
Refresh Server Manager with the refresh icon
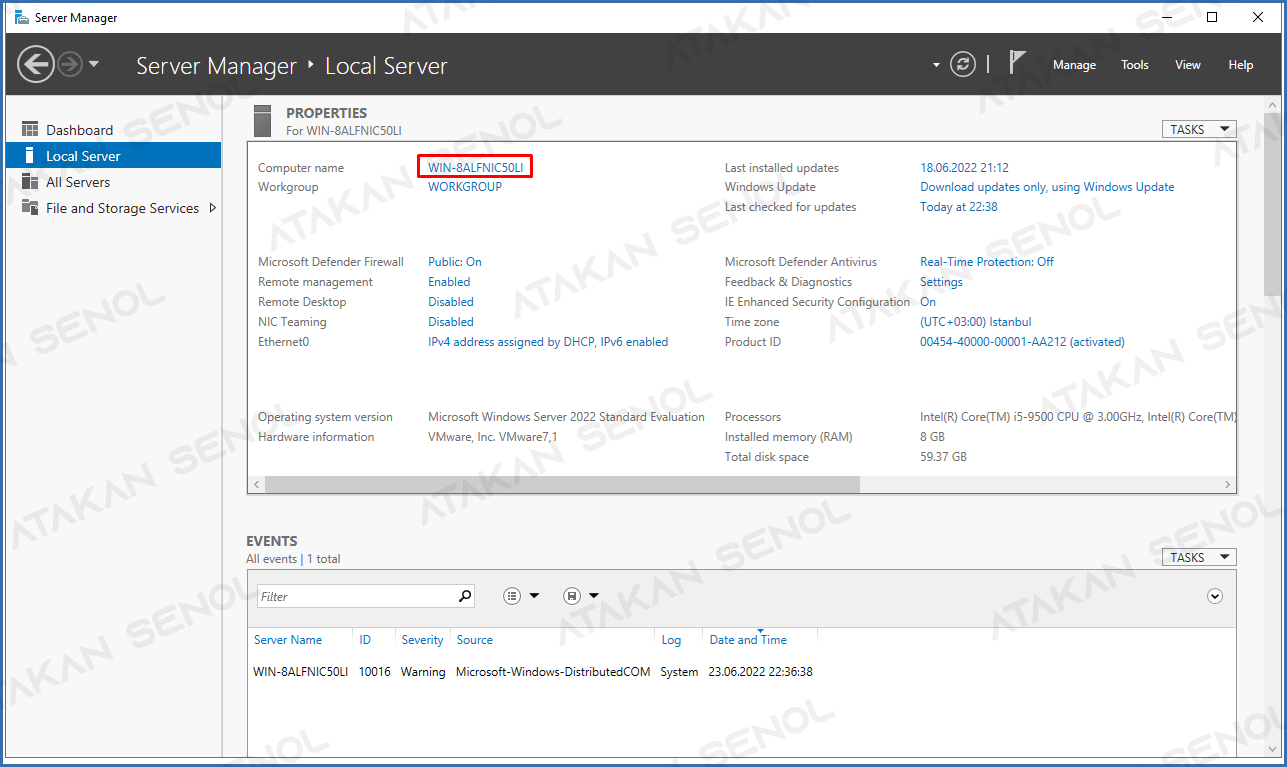pos(962,64)
